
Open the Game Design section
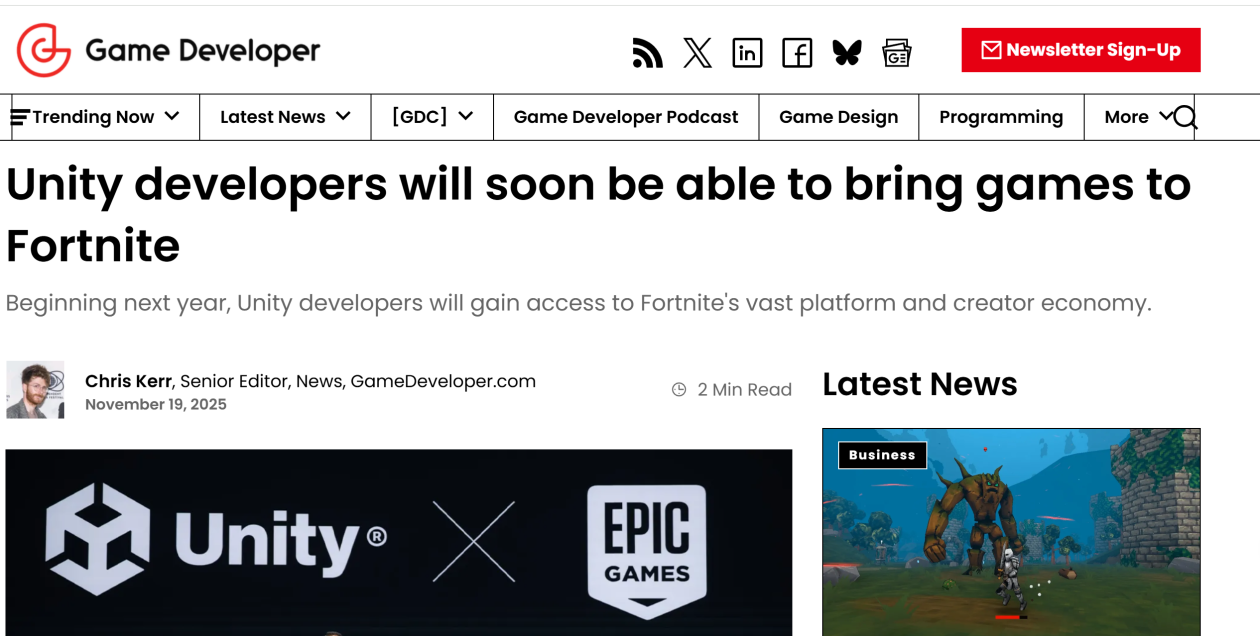tap(838, 117)
